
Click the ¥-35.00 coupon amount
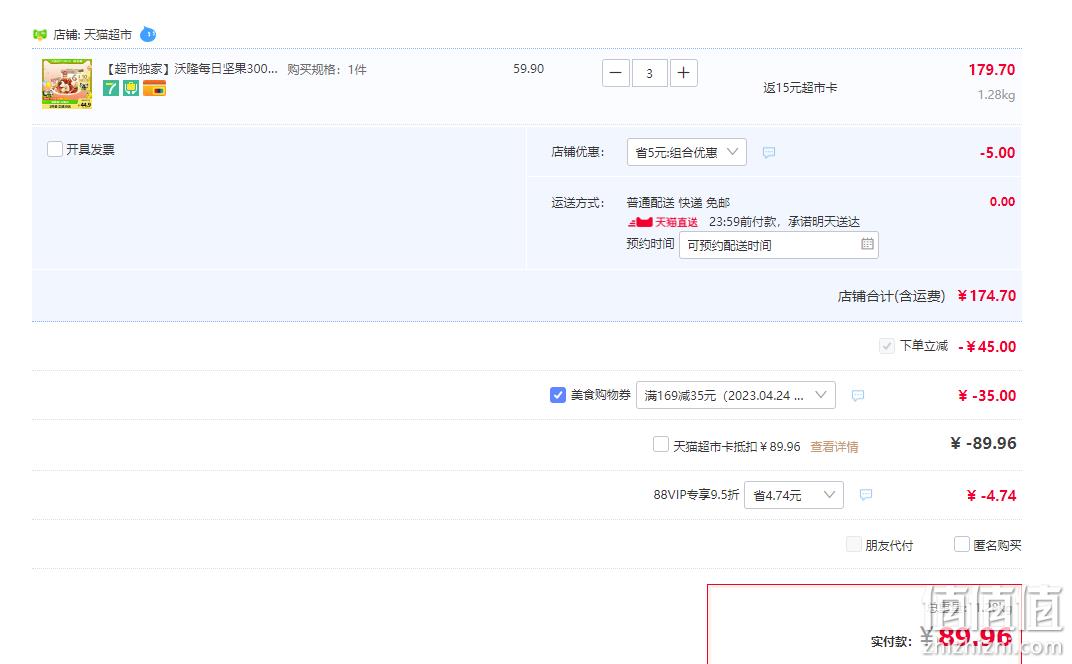point(987,396)
